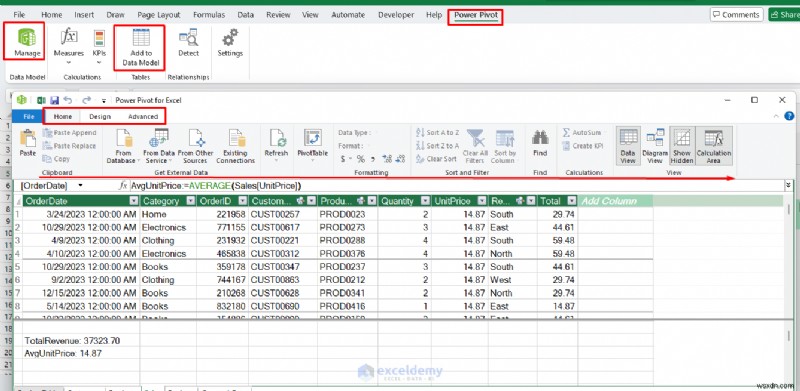Image resolution: width=800 pixels, height=391 pixels.
Task: Switch to the Design tab
Action: click(100, 116)
